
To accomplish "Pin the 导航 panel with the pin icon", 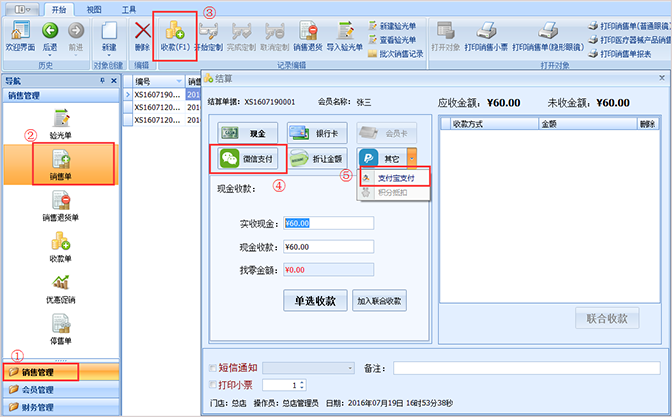I will [x=102, y=81].
